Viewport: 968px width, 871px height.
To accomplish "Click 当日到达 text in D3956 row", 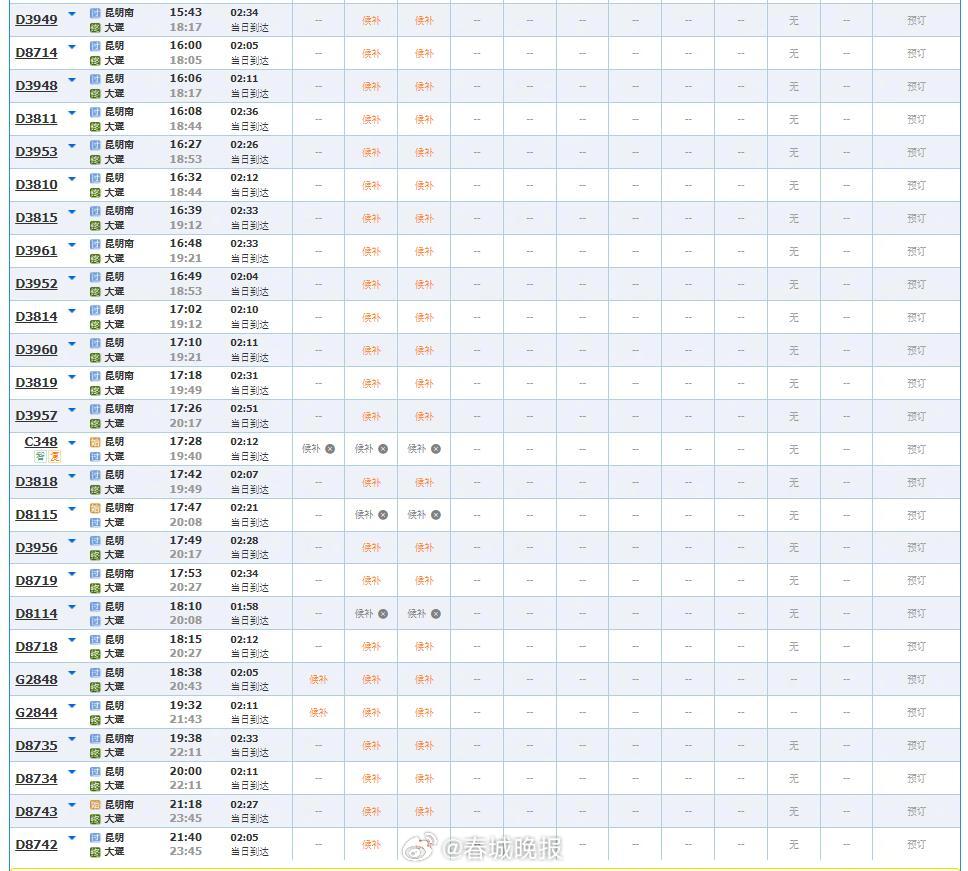I will (249, 555).
